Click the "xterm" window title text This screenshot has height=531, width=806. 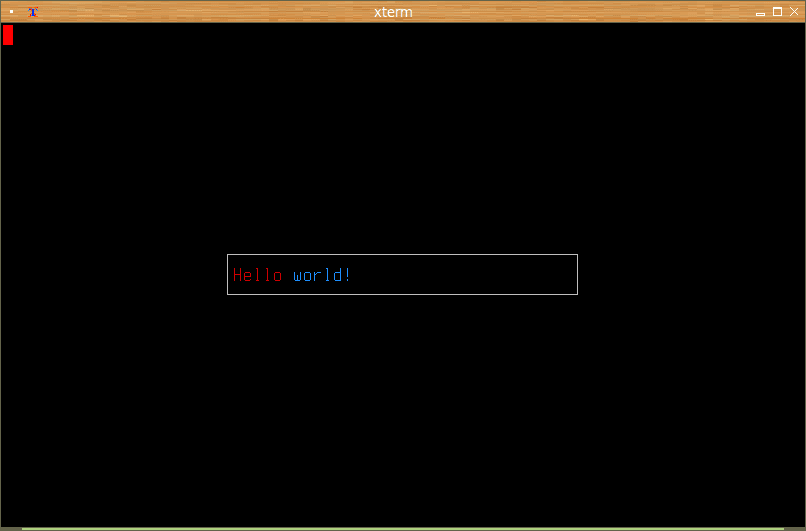(393, 12)
